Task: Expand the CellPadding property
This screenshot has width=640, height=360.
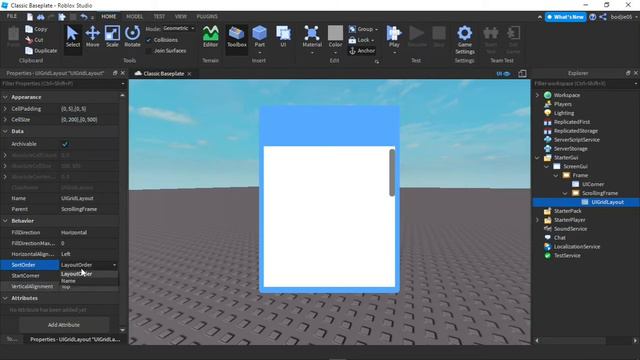Action: [5, 109]
